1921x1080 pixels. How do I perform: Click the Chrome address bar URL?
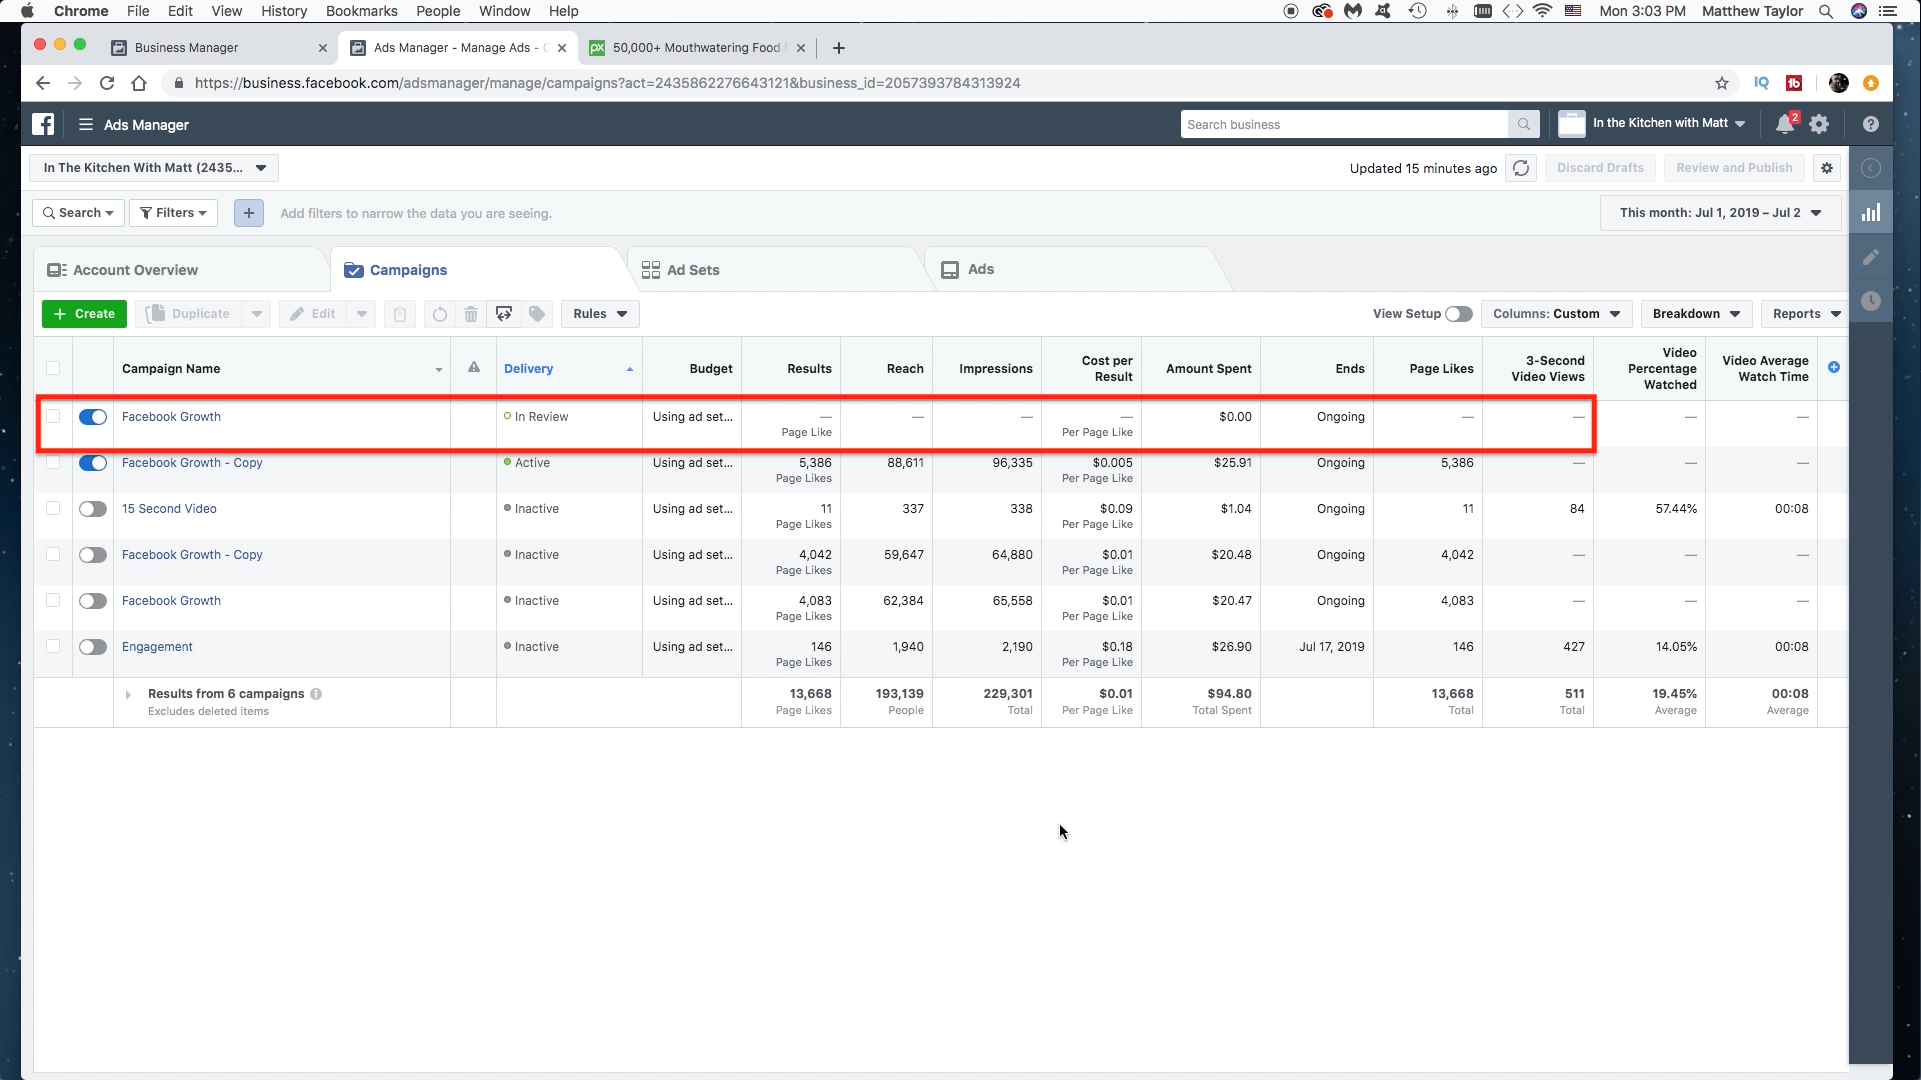607,83
